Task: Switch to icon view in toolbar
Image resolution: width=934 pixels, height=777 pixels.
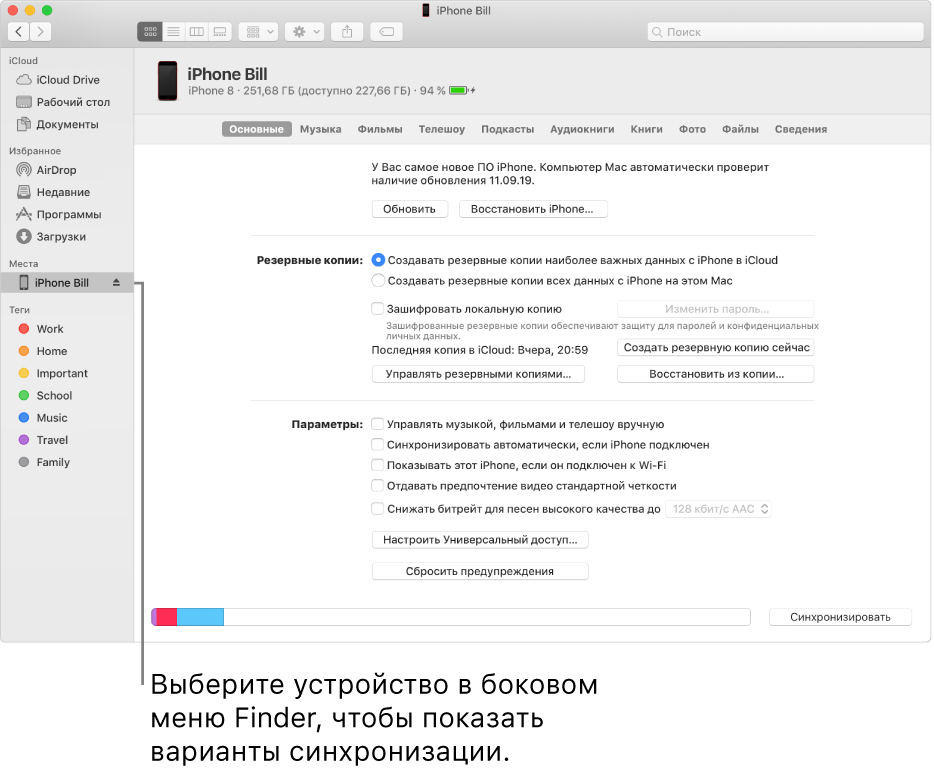Action: pos(150,32)
